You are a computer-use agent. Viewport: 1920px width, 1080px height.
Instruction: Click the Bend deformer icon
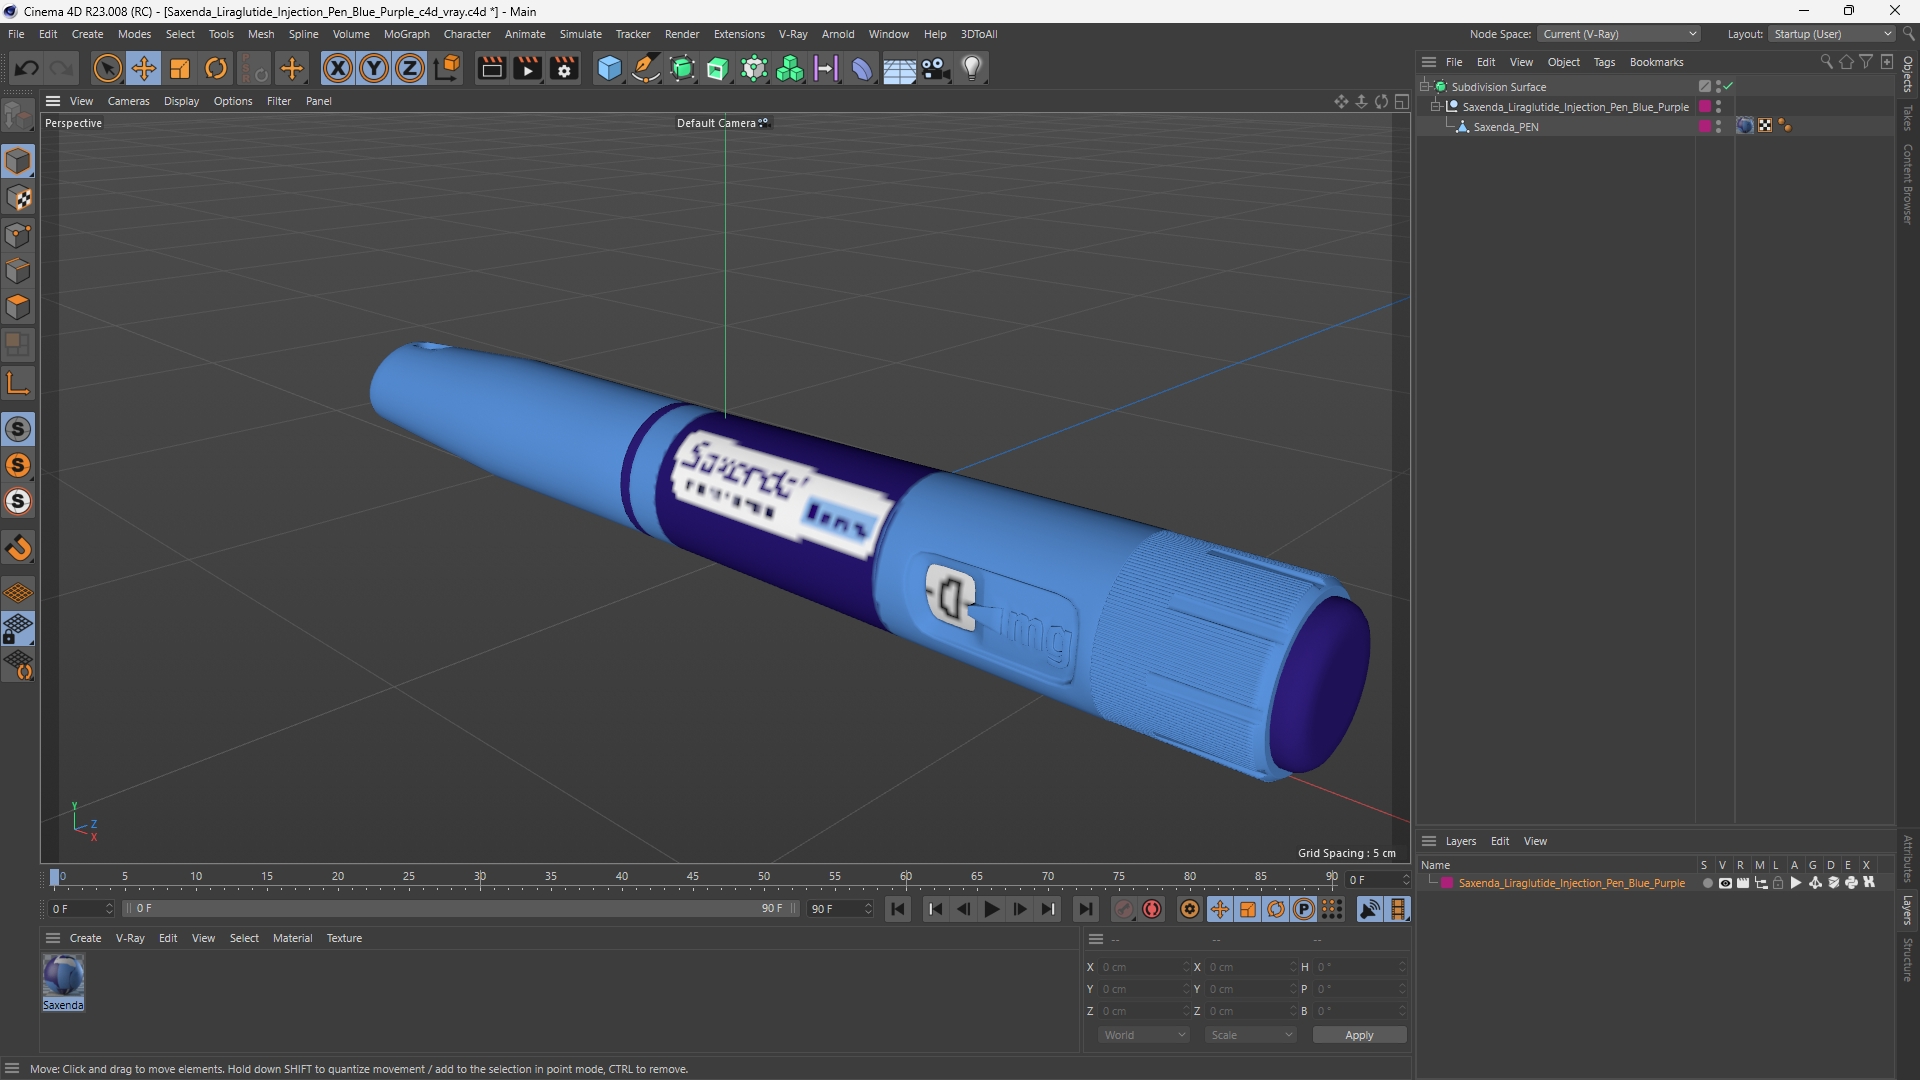point(862,68)
